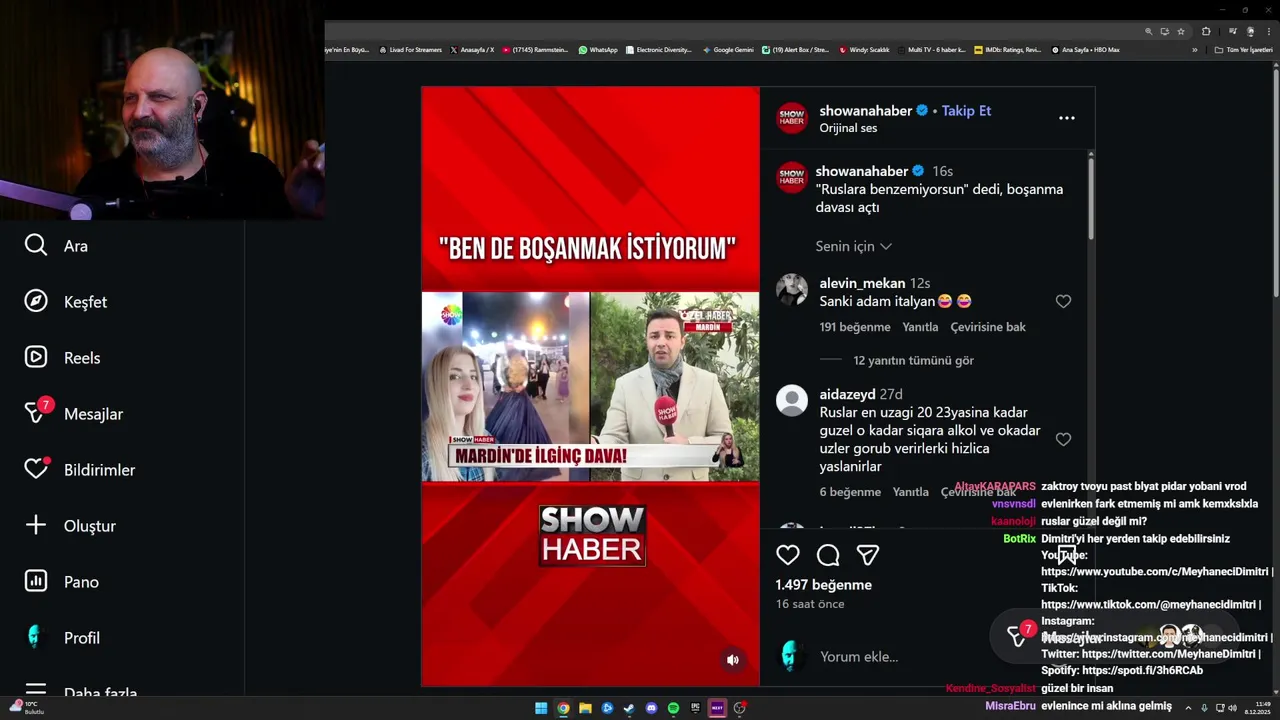Open the Rammstein YouTube bookmark
1280x720 pixels.
coord(535,50)
